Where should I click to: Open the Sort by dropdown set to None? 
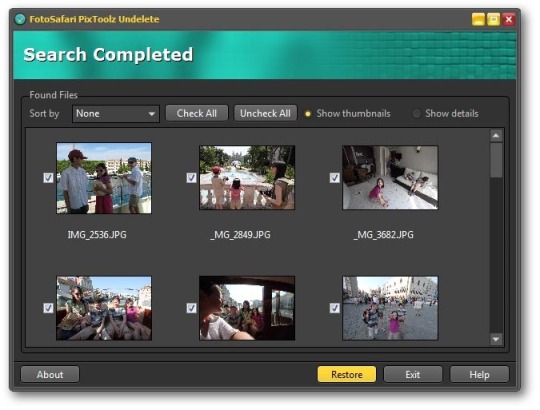tap(116, 114)
